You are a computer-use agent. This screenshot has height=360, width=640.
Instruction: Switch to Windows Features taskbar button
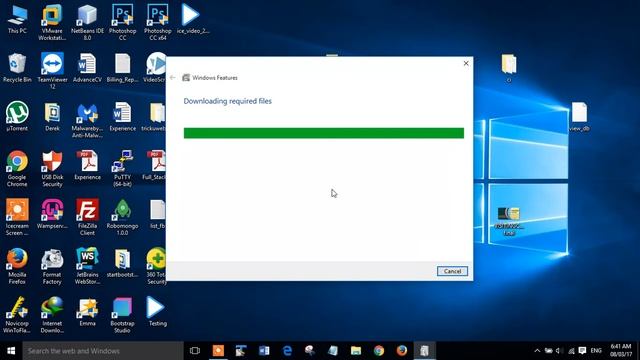424,351
